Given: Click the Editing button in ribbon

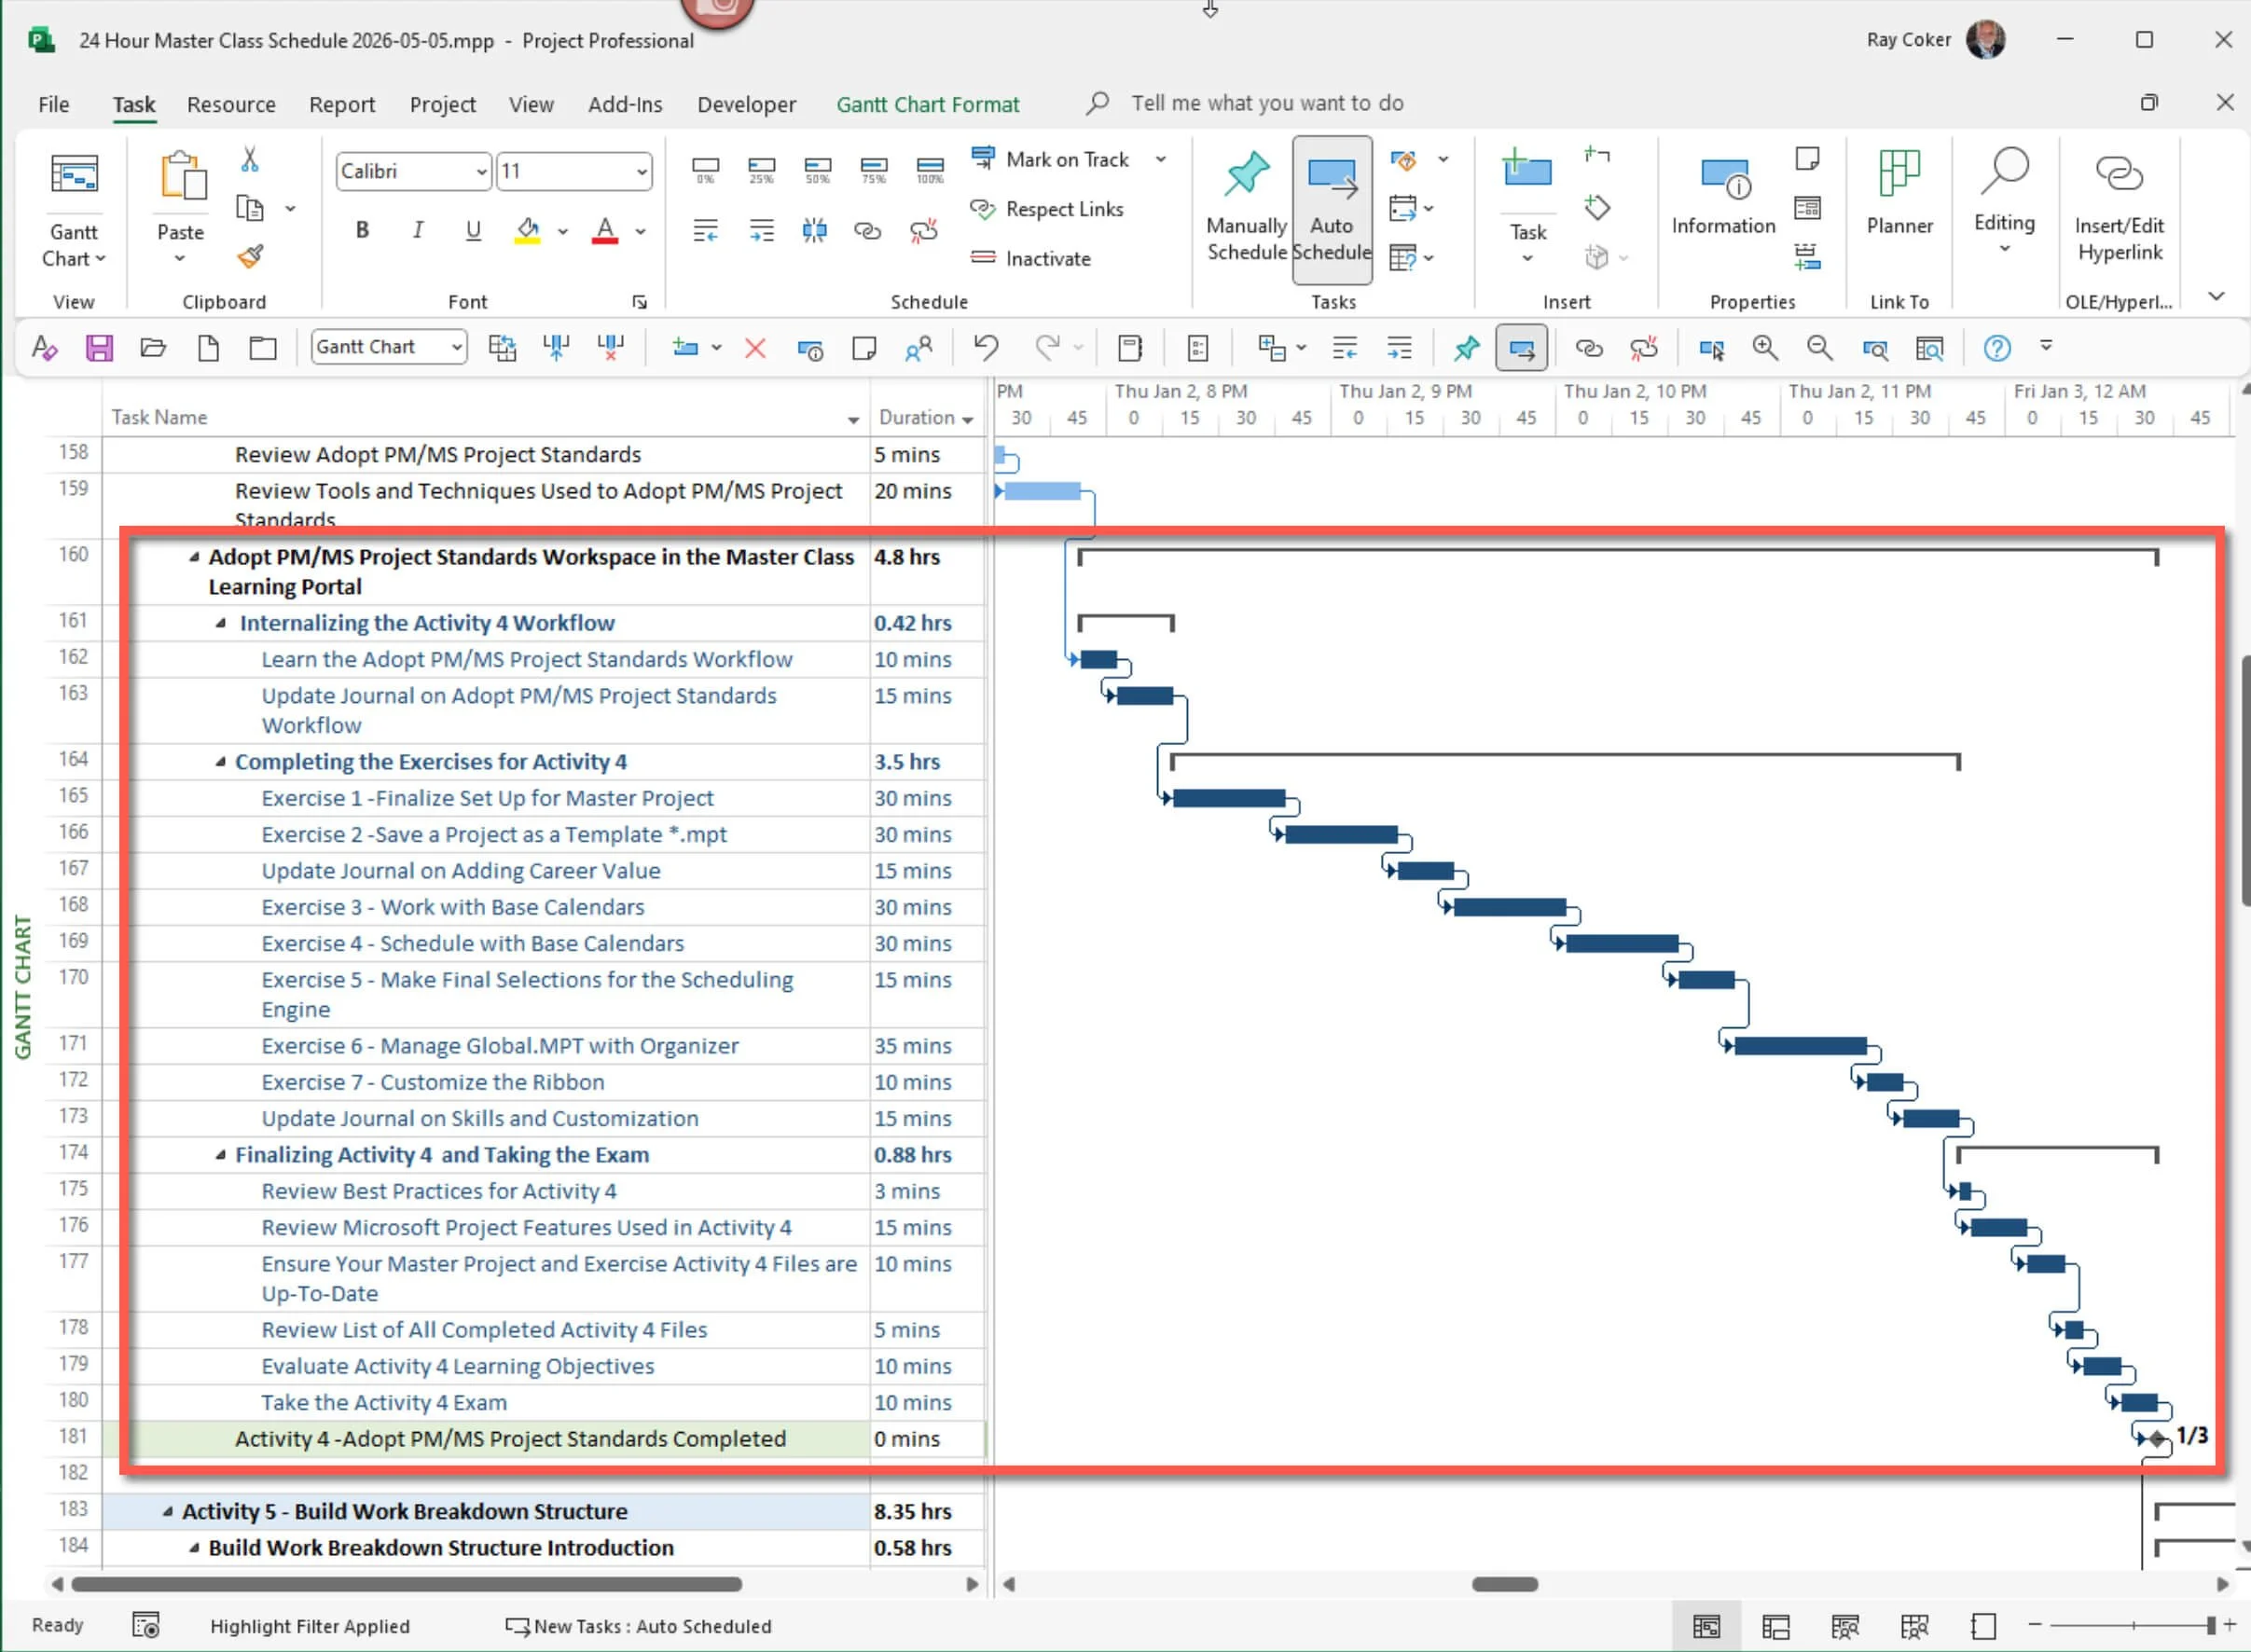Looking at the screenshot, I should point(2004,200).
